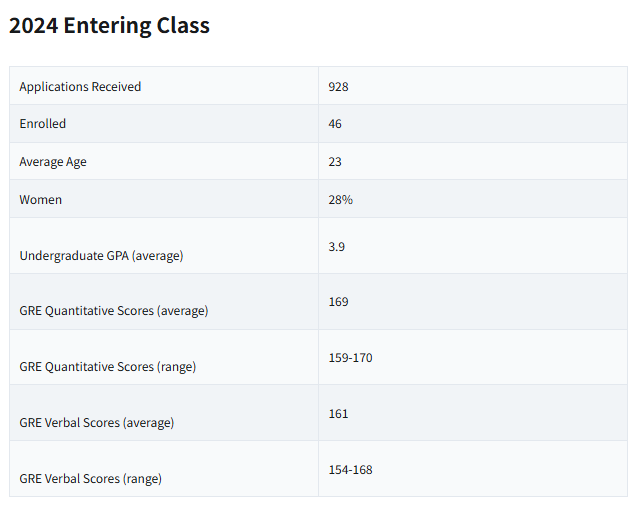Click the GPA value 3.9
This screenshot has height=519, width=642.
coord(337,247)
